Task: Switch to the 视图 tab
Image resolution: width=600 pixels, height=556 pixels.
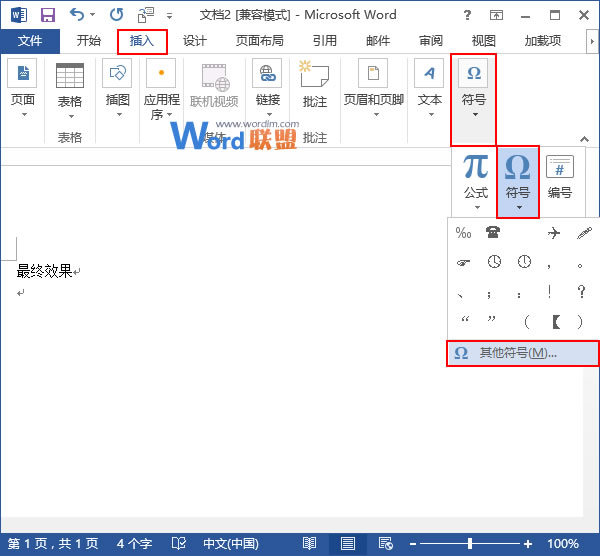Action: pos(484,41)
